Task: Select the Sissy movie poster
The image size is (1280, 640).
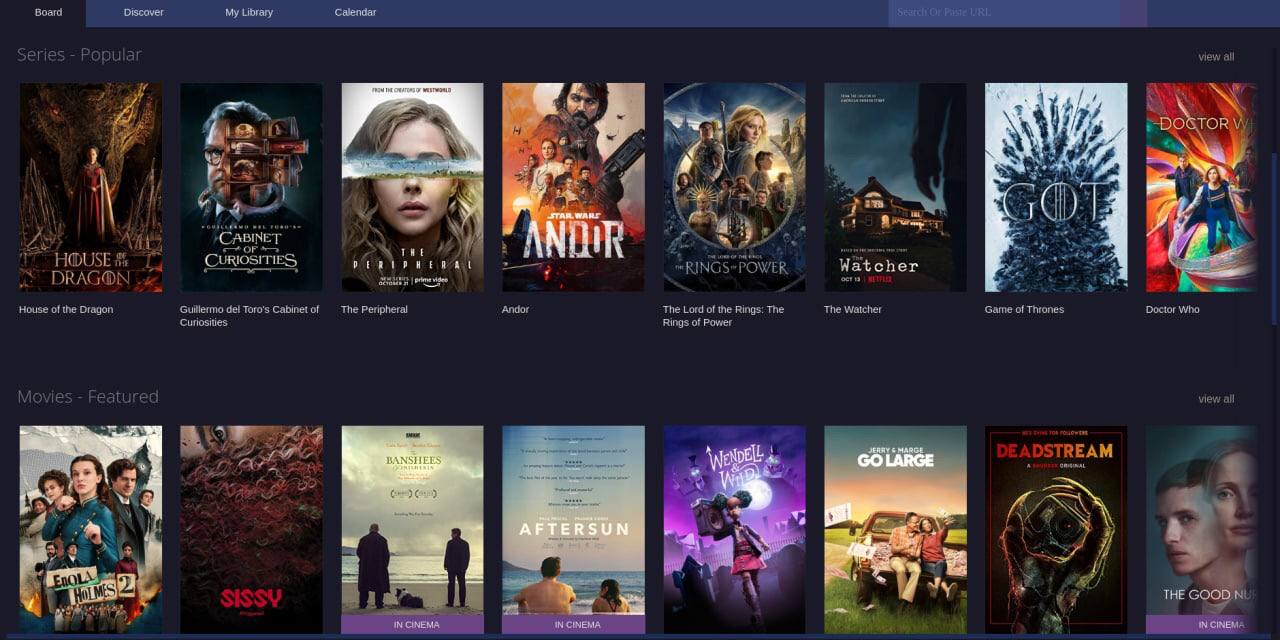Action: (251, 530)
